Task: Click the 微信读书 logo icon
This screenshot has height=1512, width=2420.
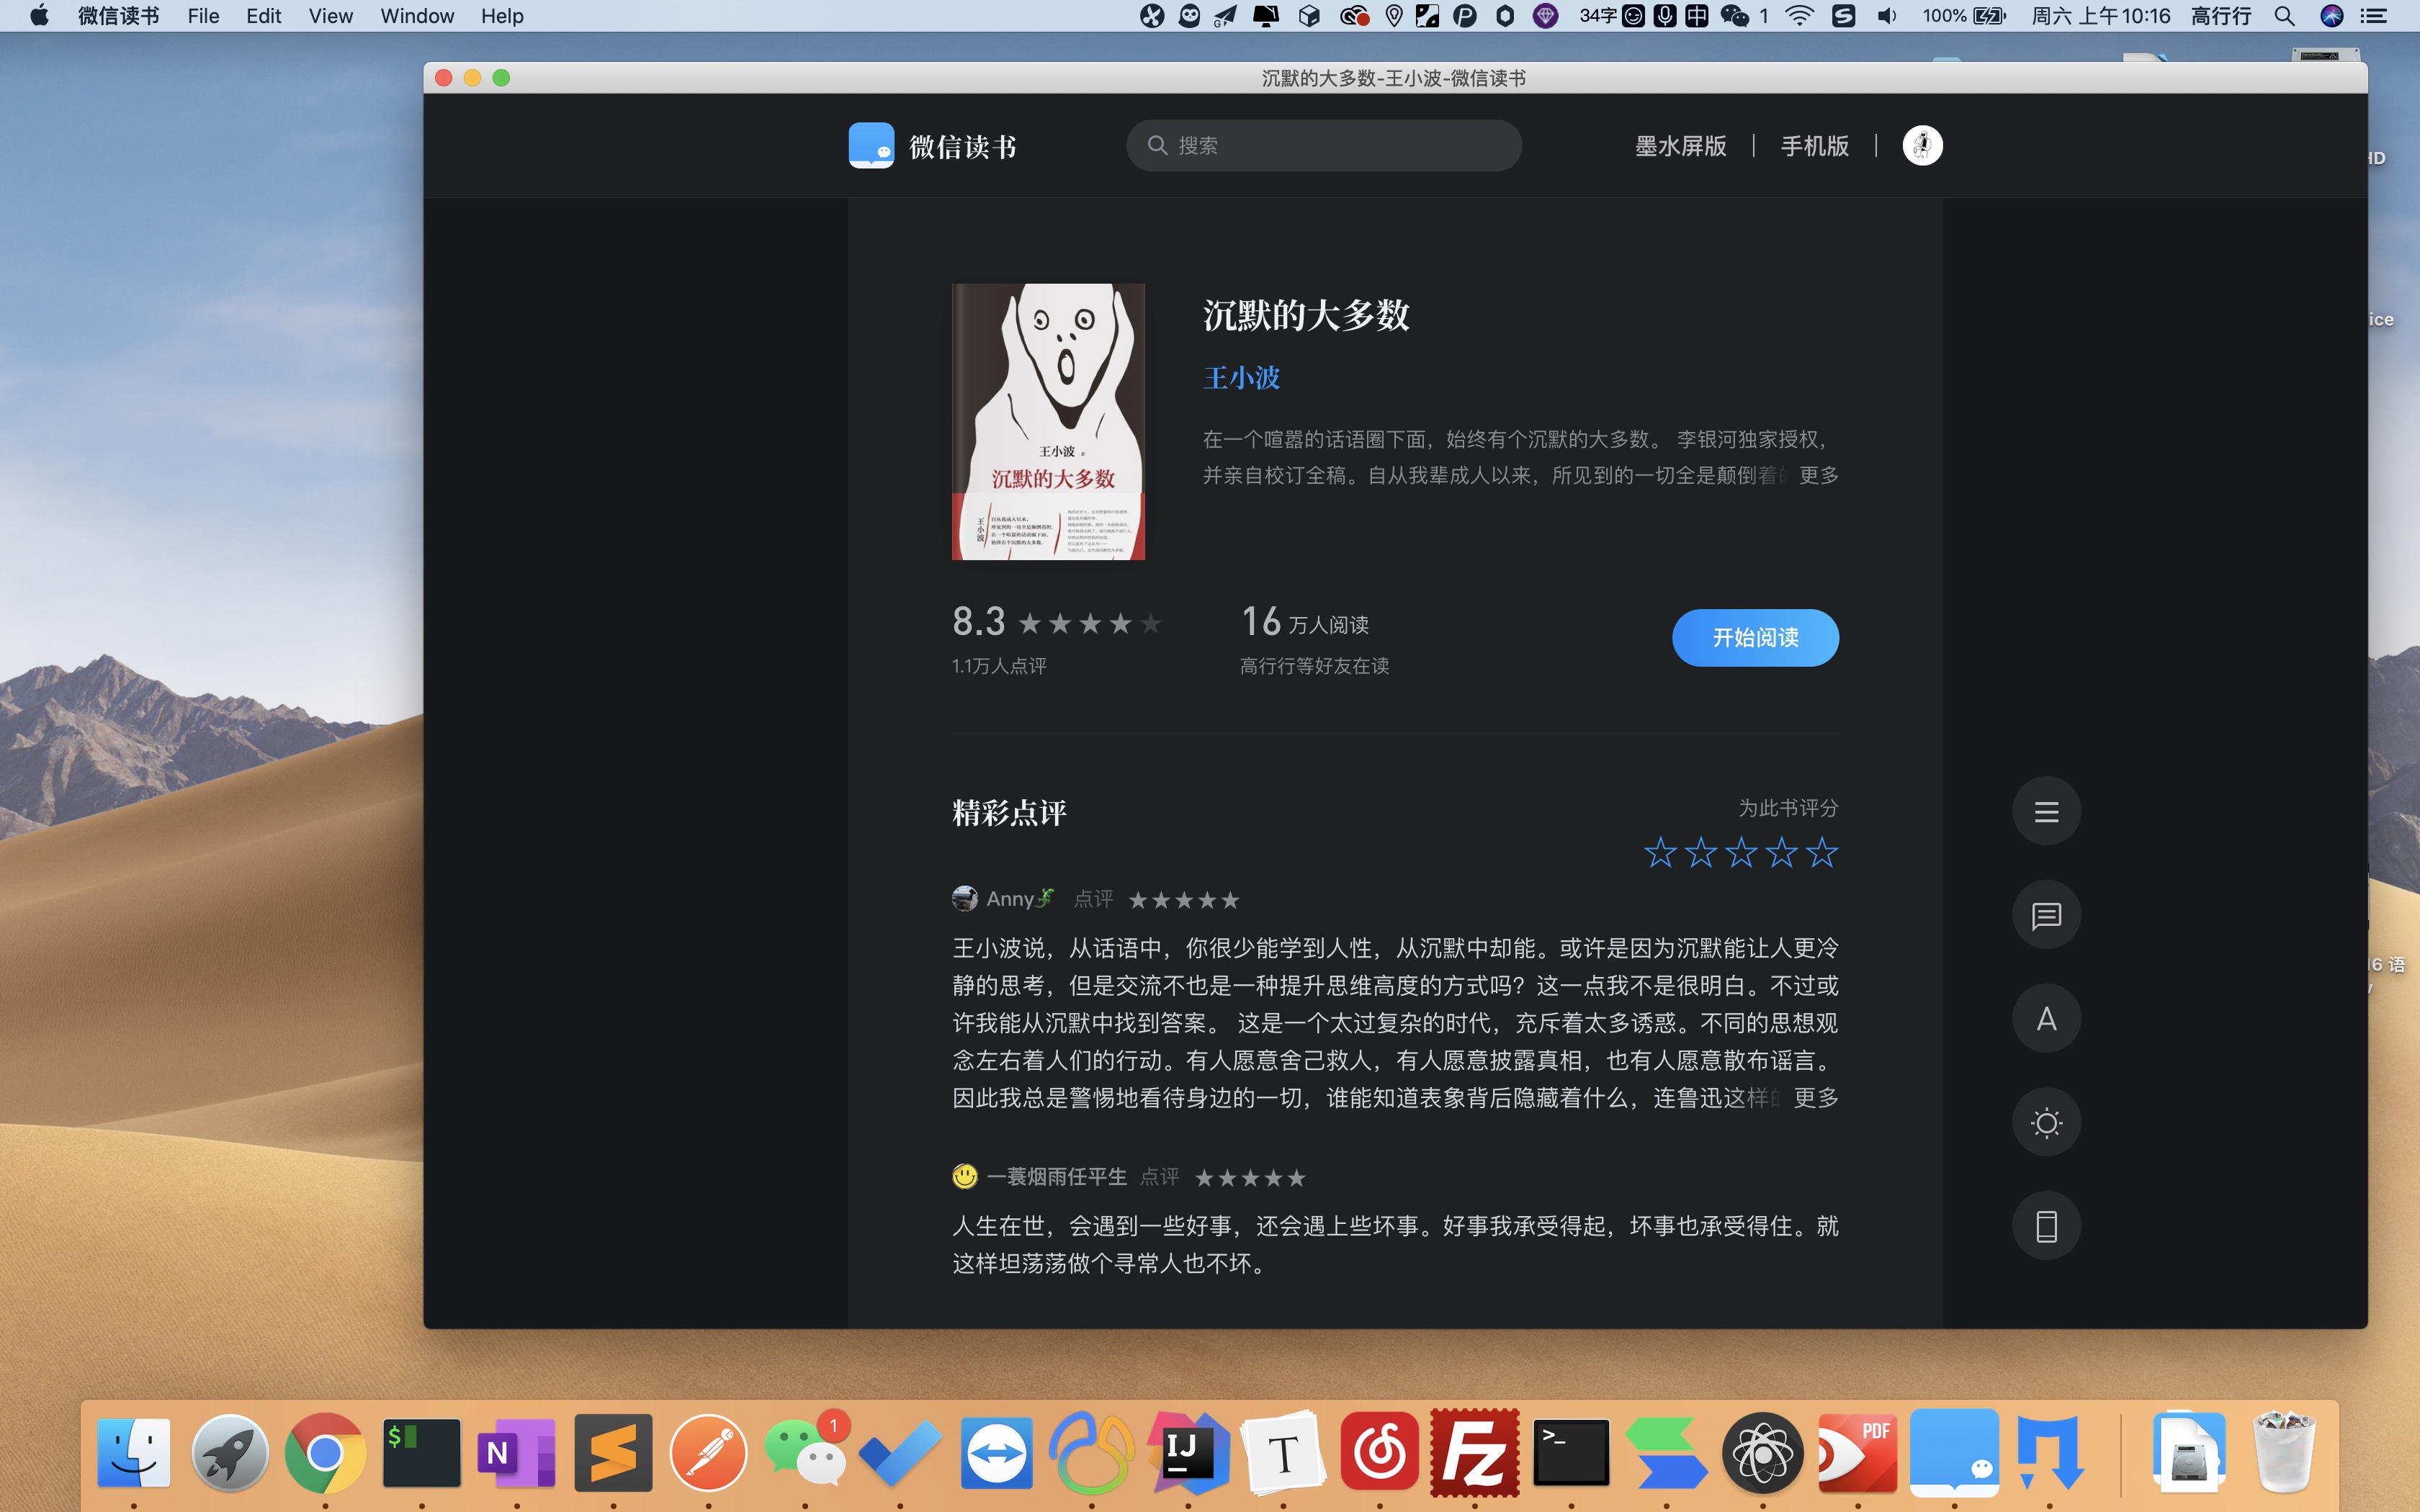Action: [871, 146]
